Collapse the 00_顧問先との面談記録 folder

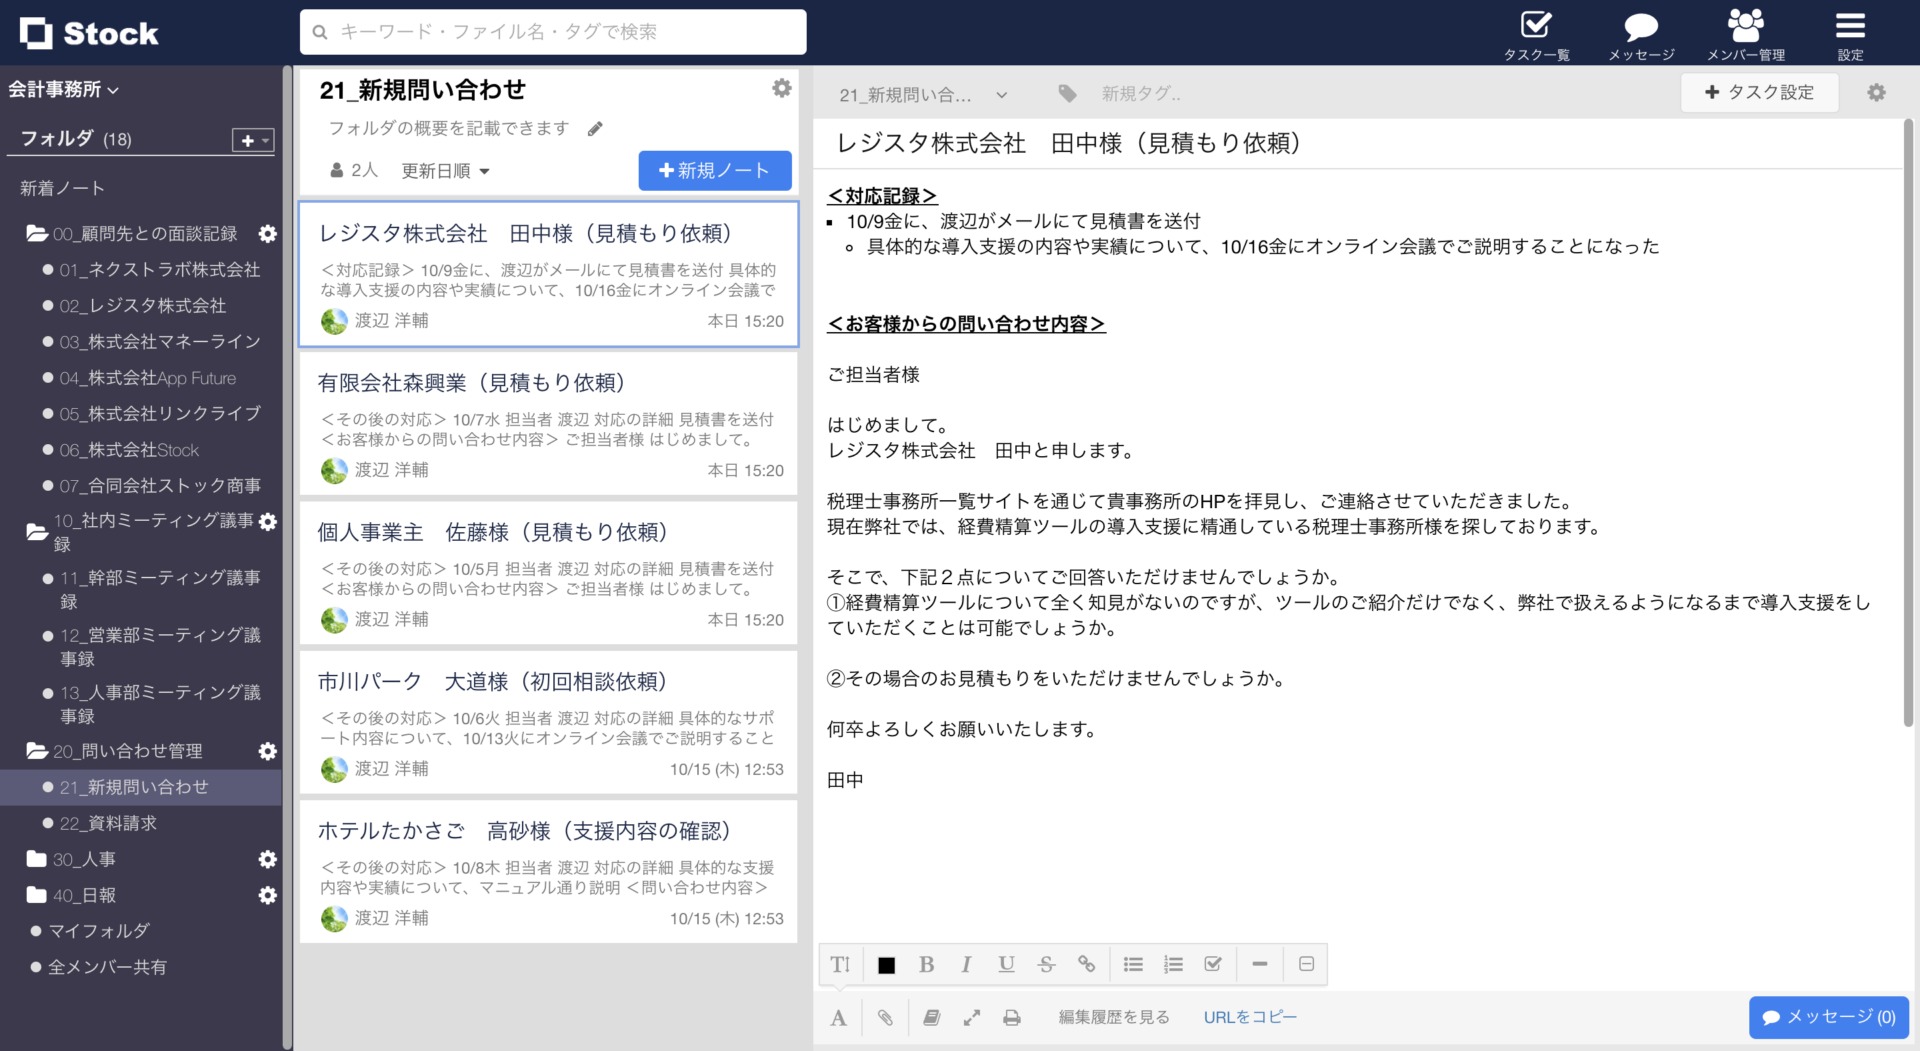37,234
